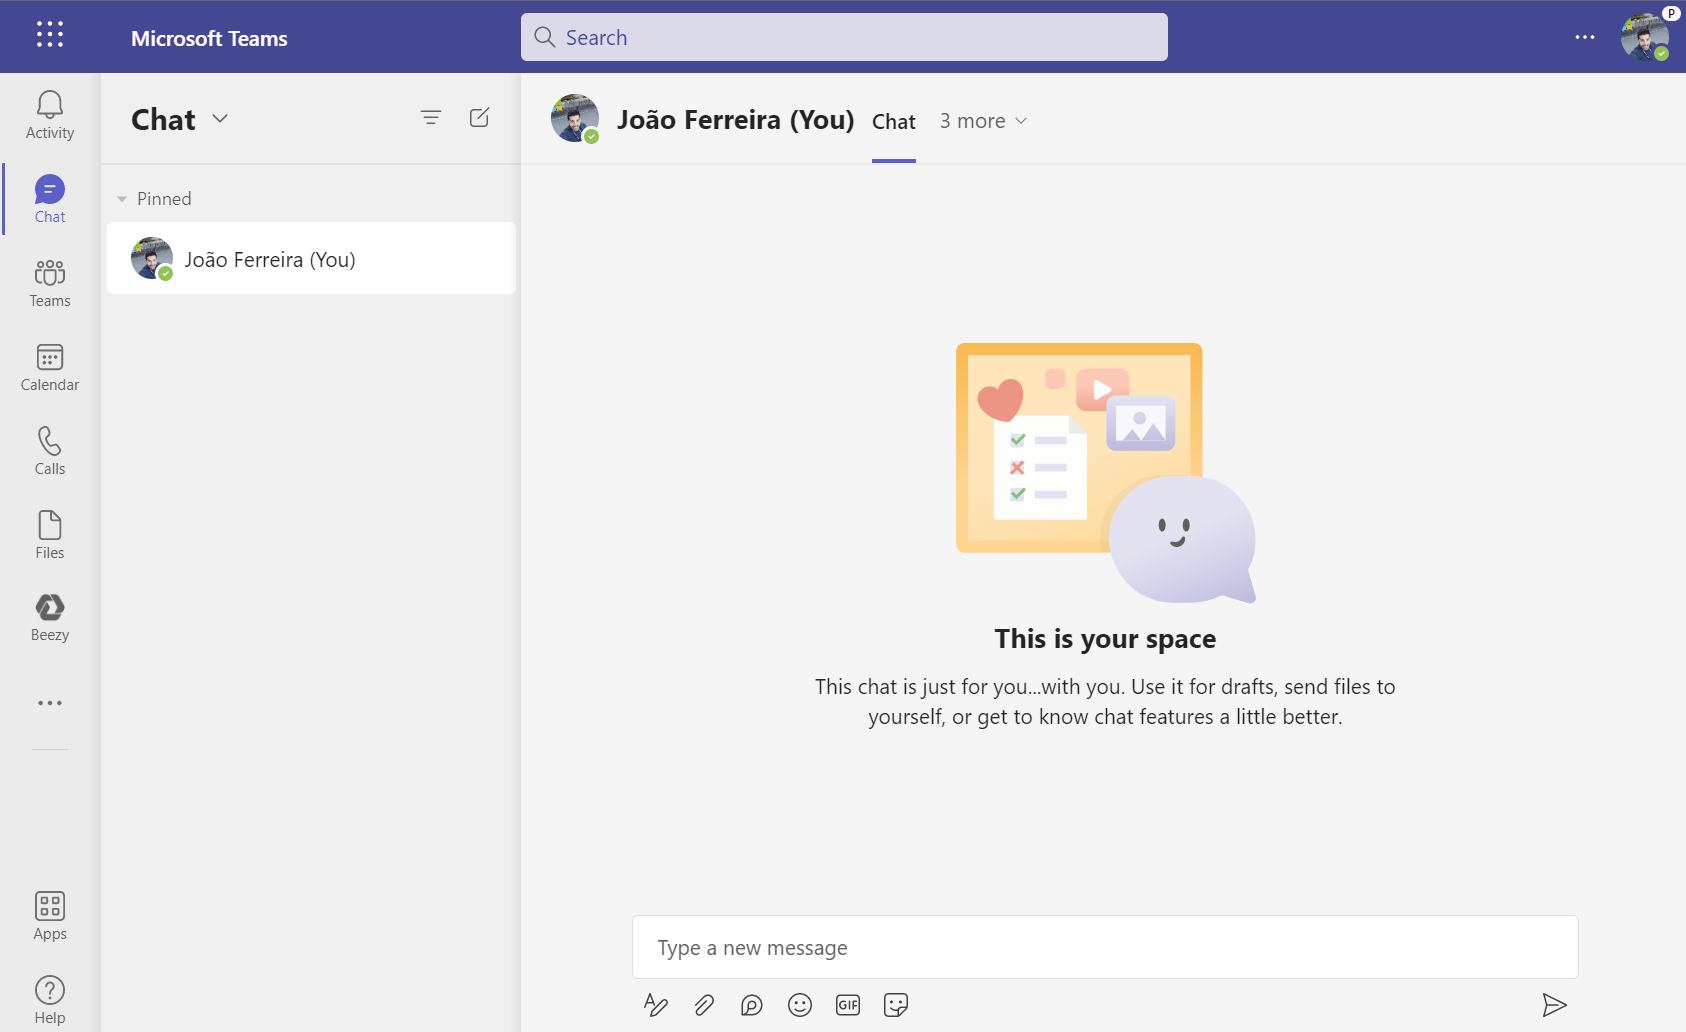Attach a file to the message
This screenshot has height=1032, width=1686.
(x=704, y=1005)
